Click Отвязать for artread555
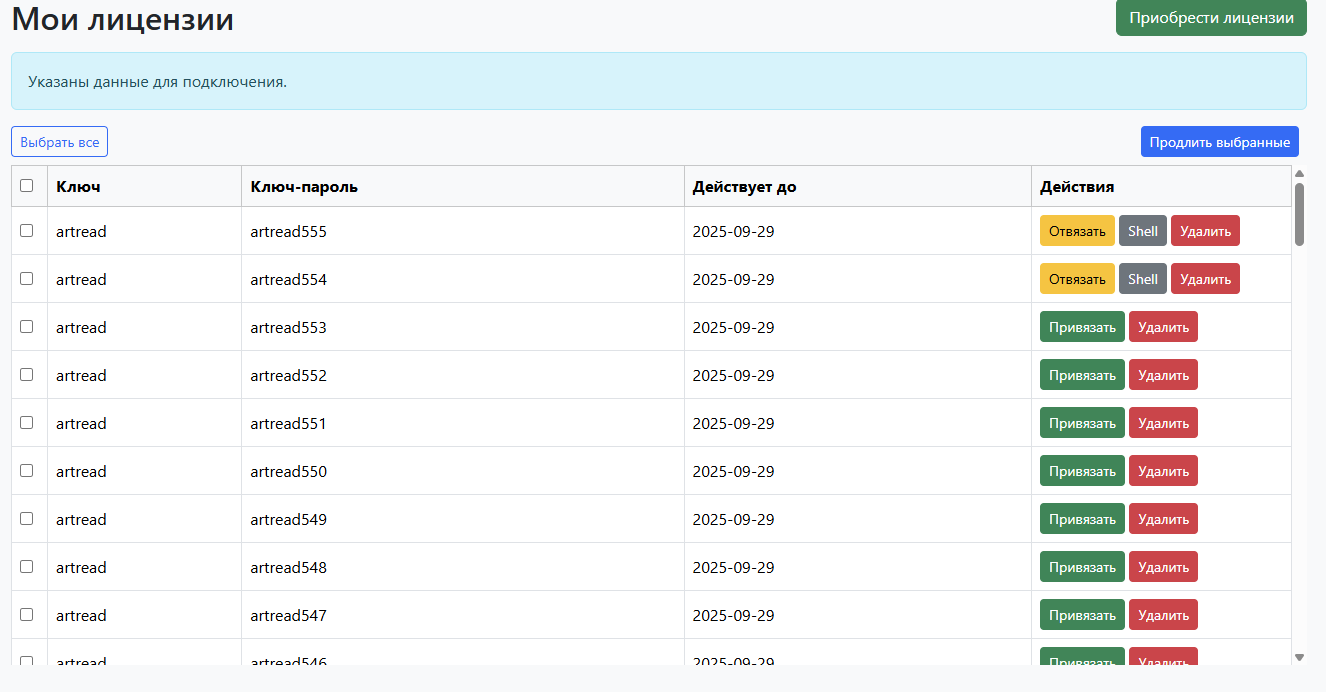The width and height of the screenshot is (1326, 692). [1077, 231]
